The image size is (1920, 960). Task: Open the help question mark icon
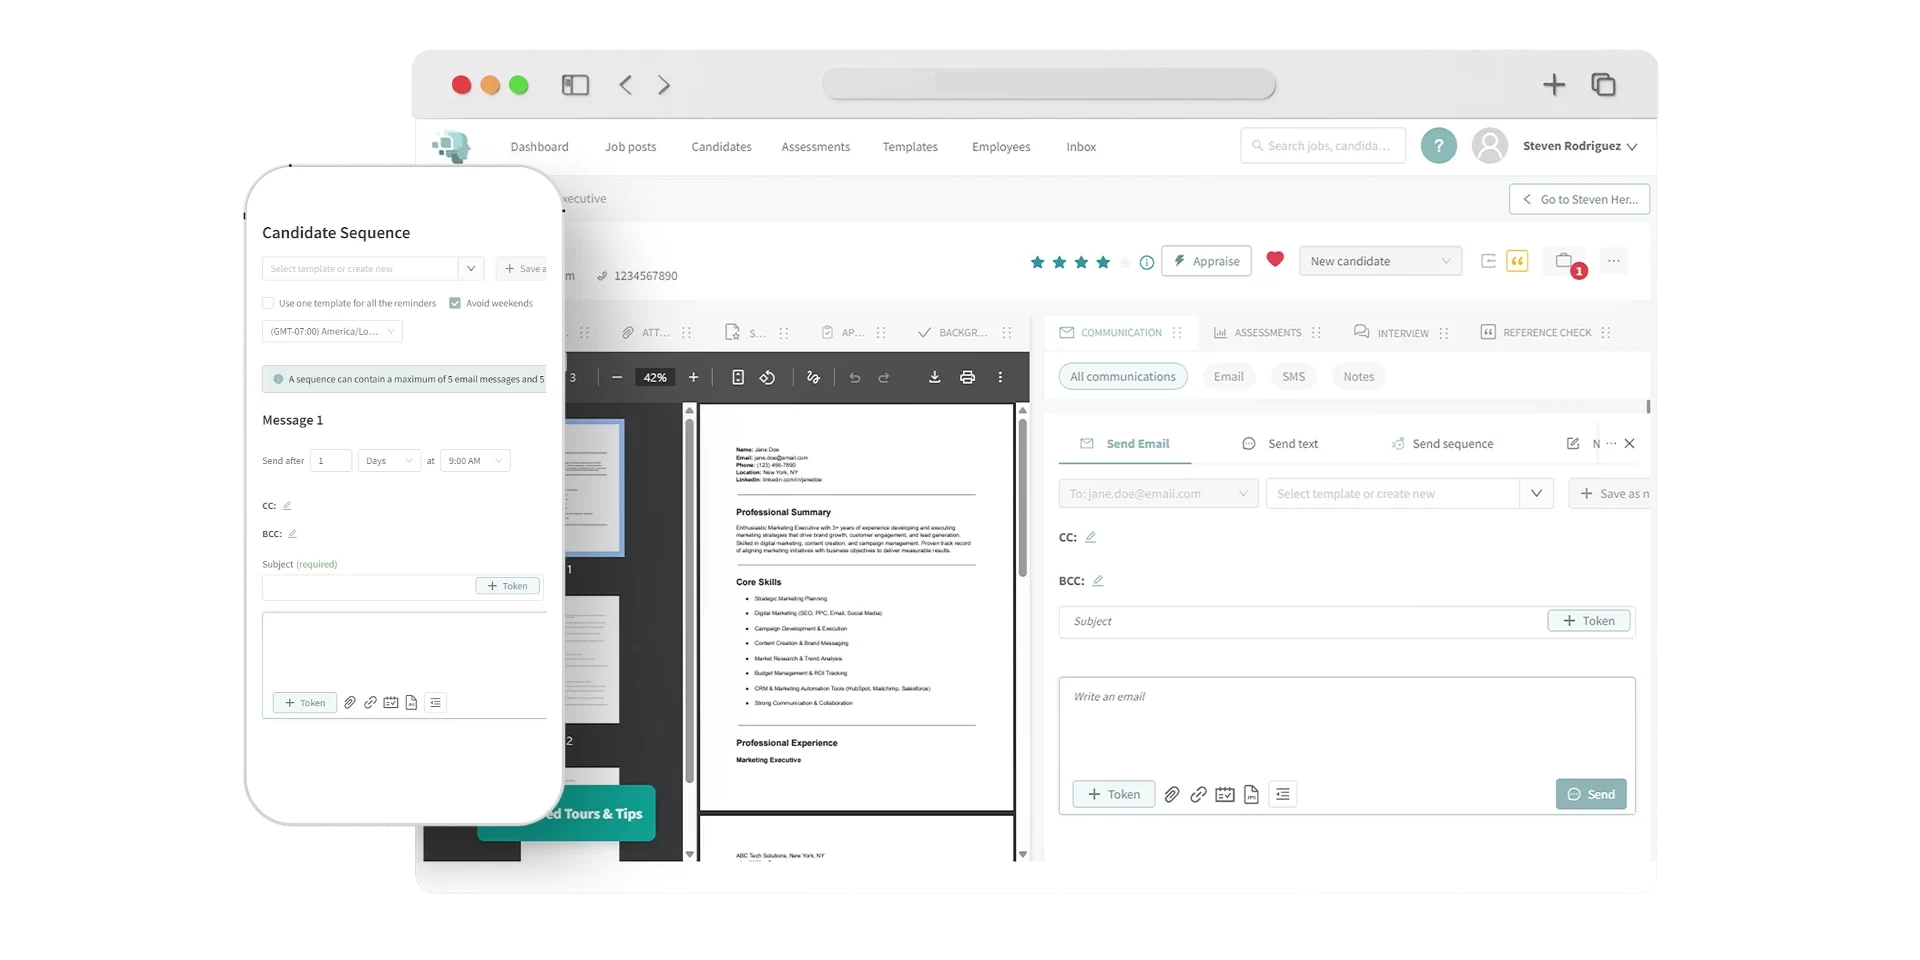(1438, 146)
